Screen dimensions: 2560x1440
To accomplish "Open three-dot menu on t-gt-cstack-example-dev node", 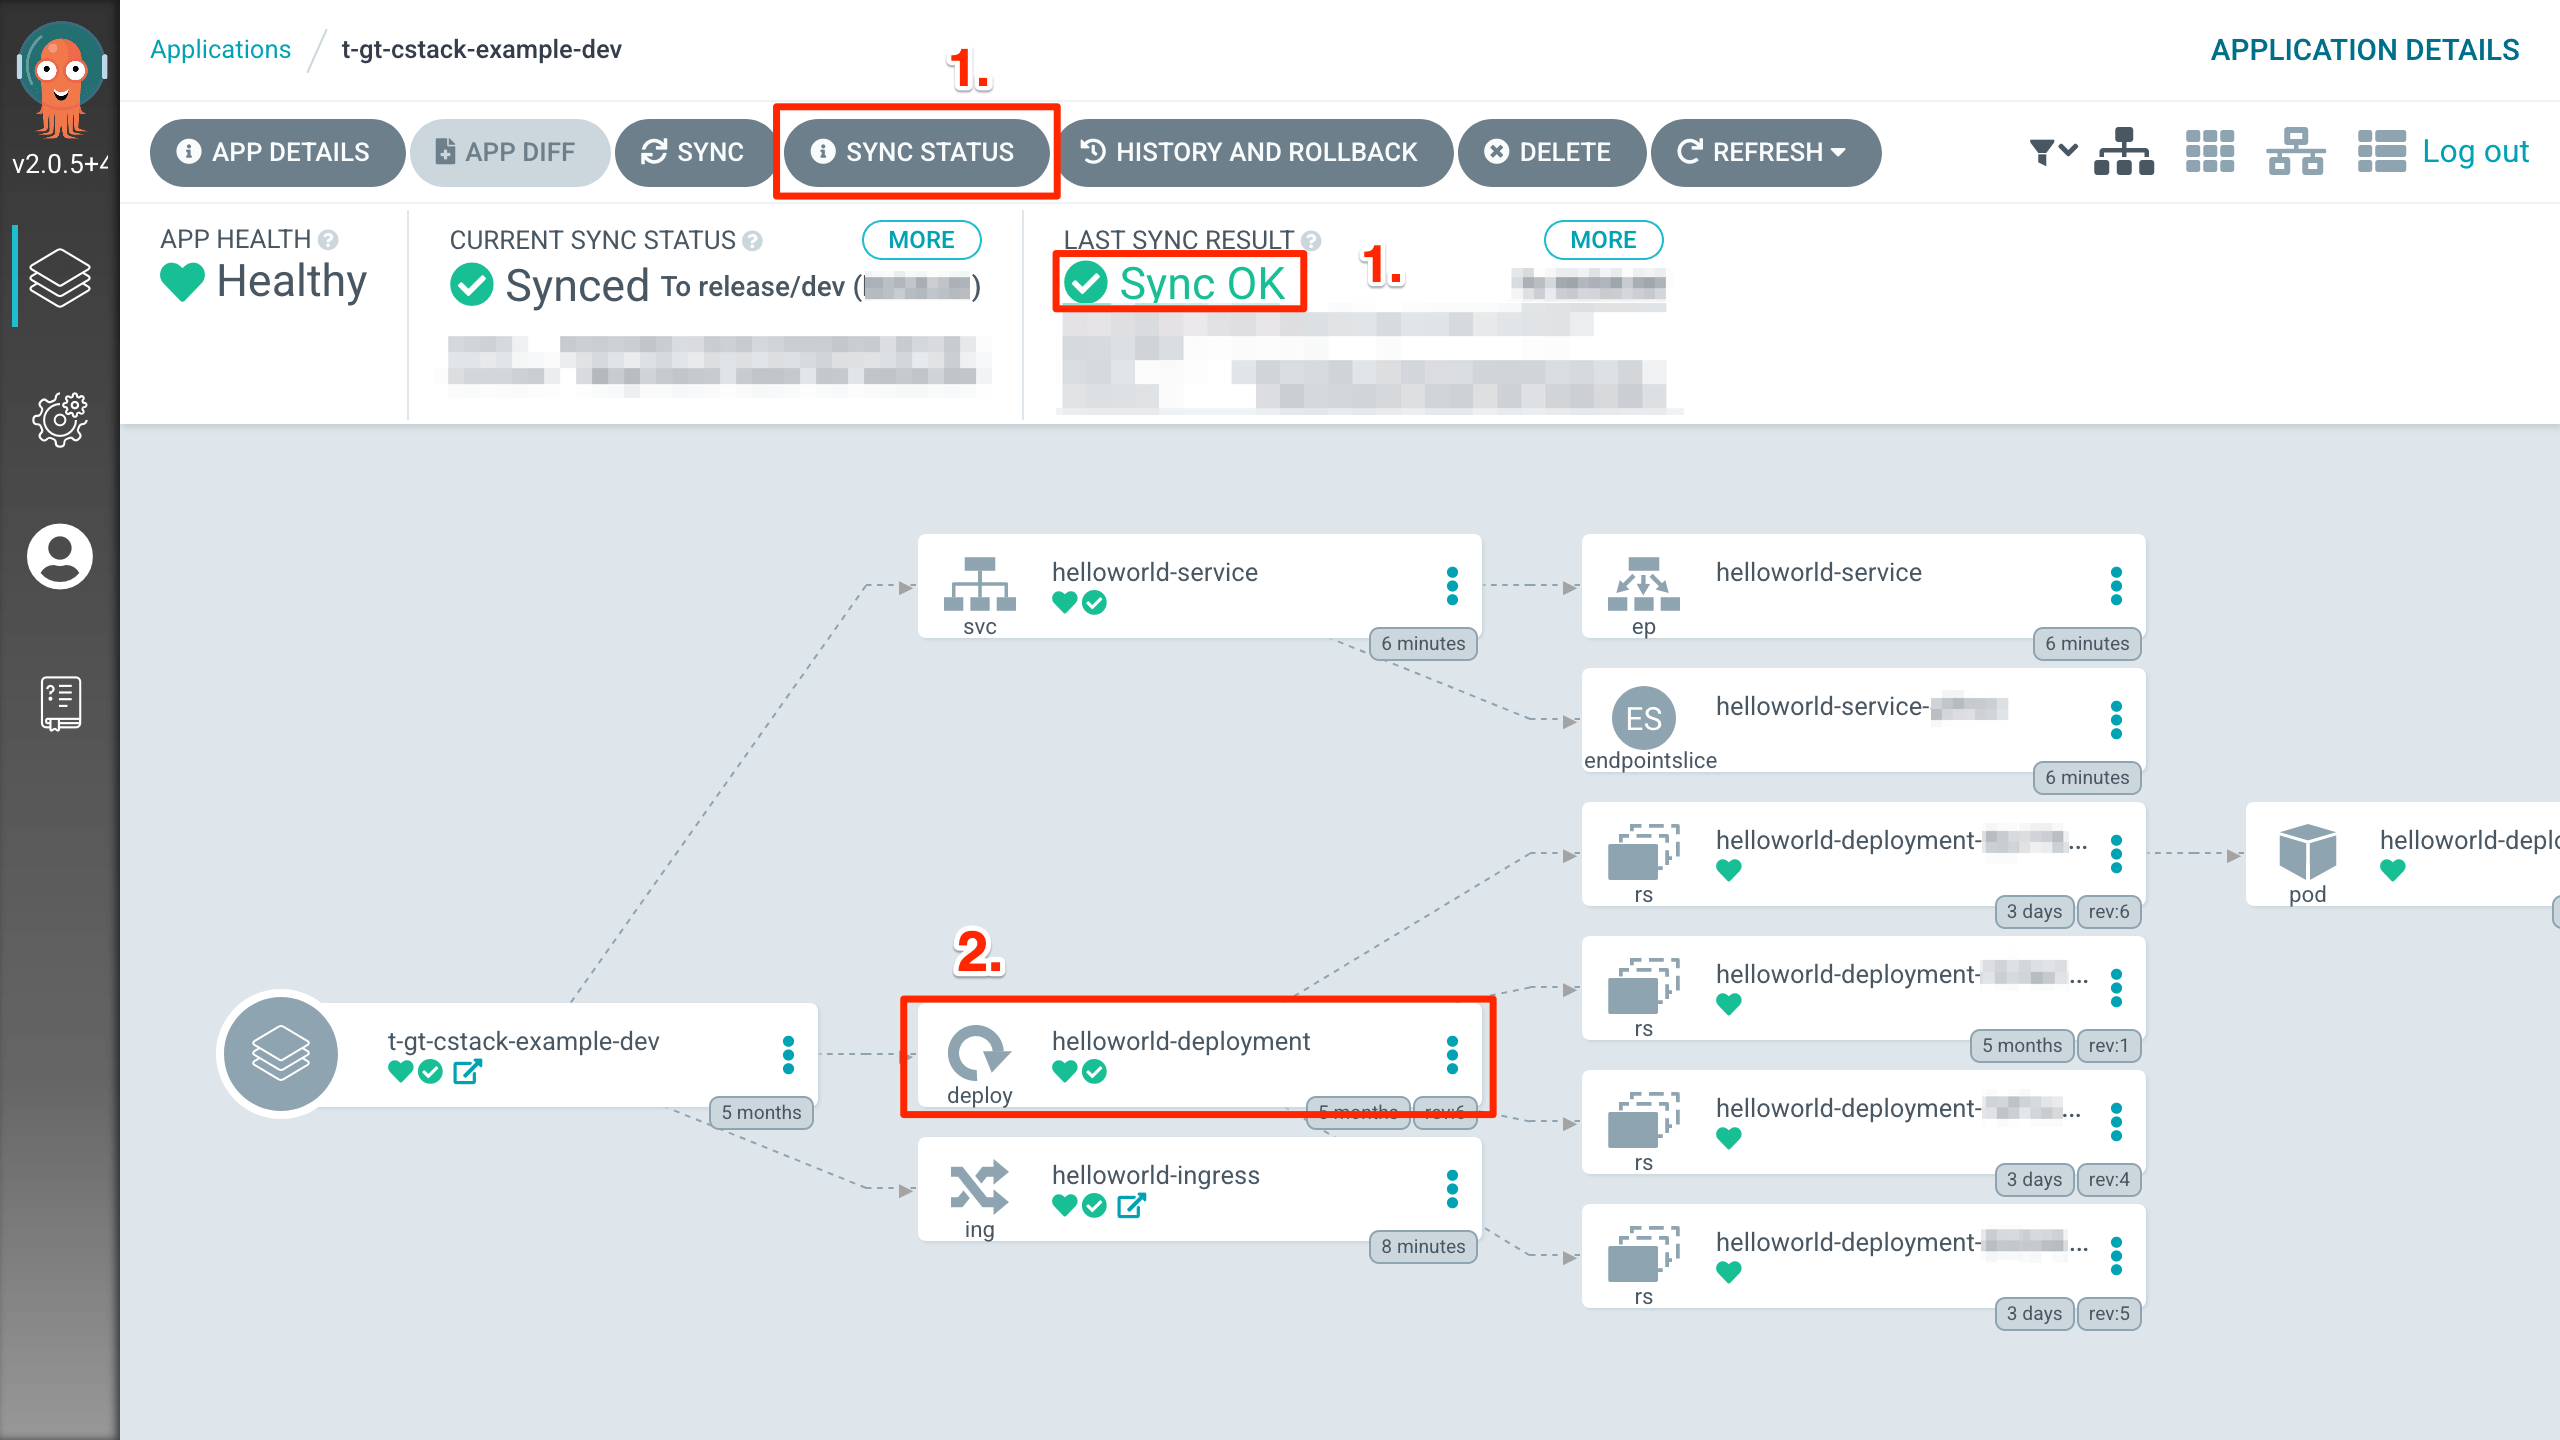I will pos(789,1053).
